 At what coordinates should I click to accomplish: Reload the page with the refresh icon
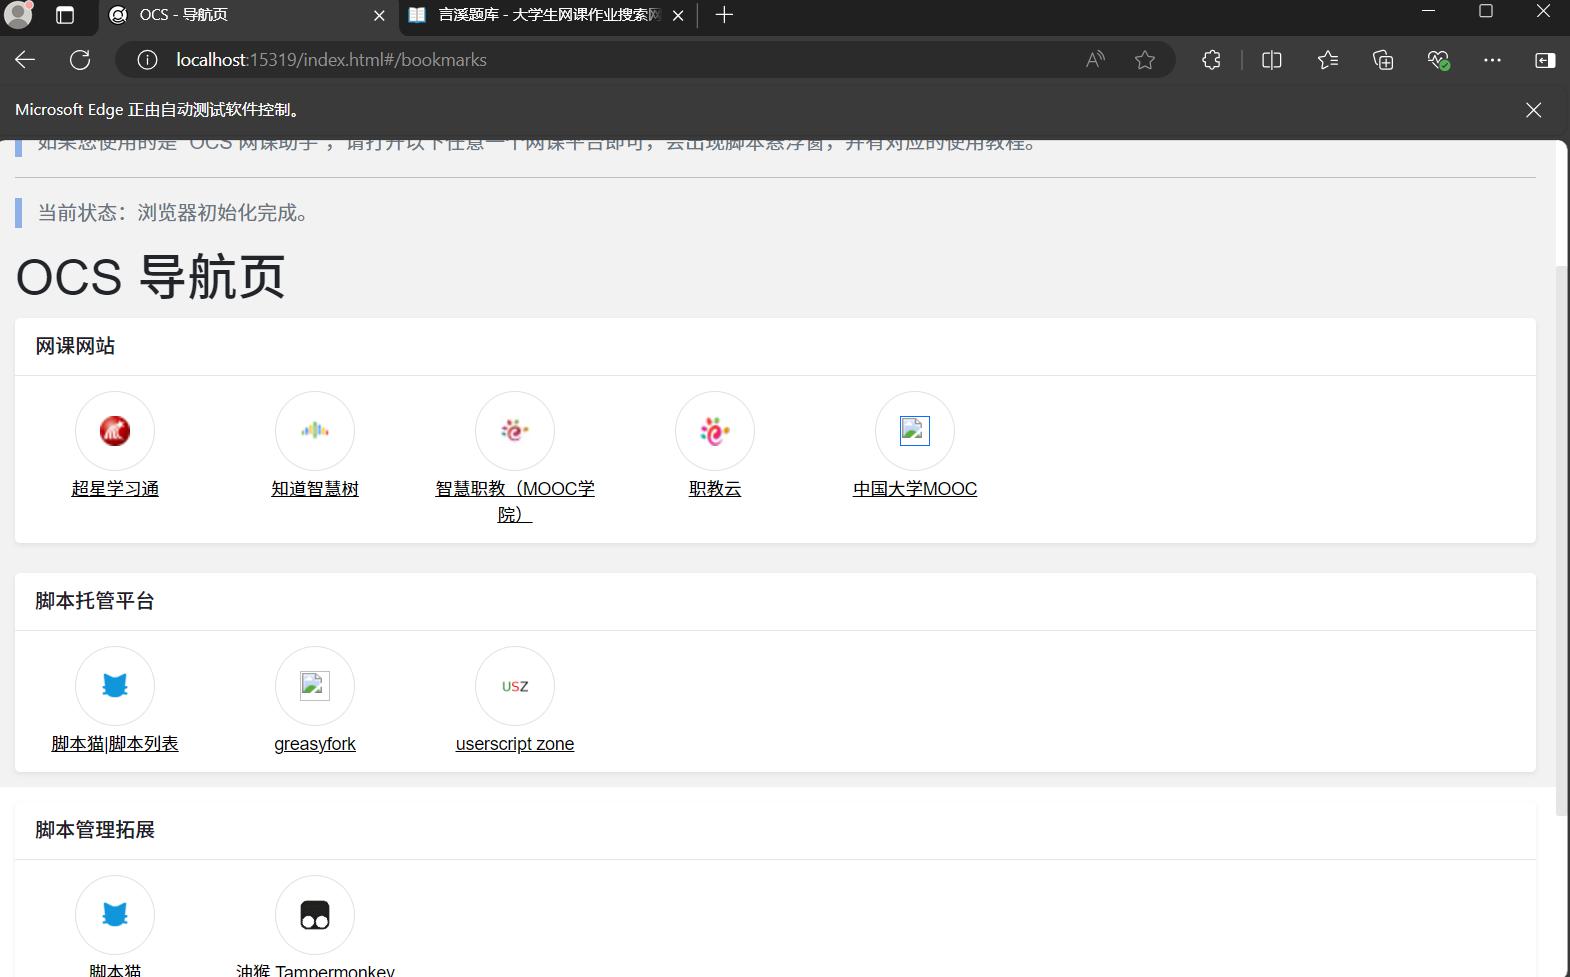point(80,60)
